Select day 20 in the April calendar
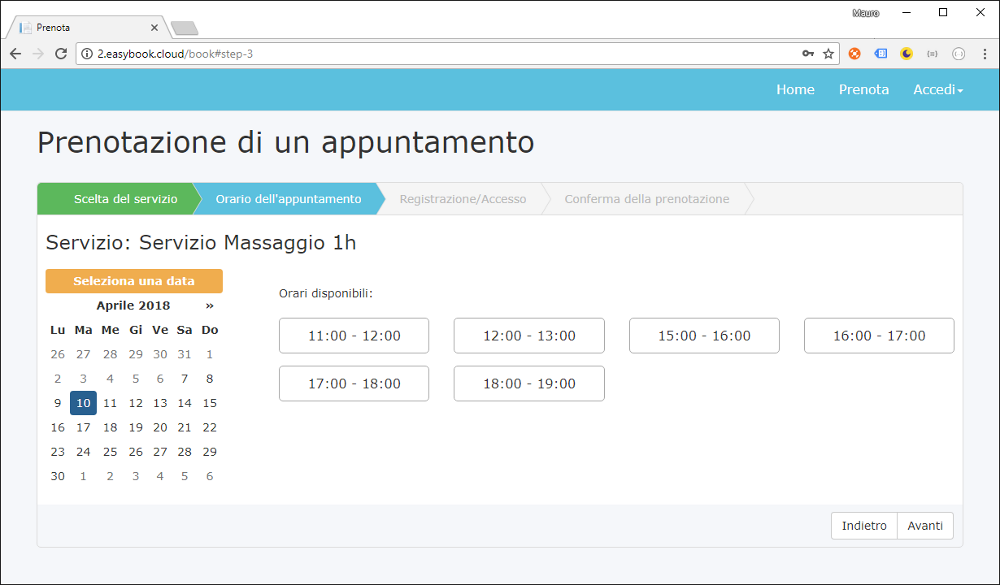The width and height of the screenshot is (1000, 585). pos(160,427)
